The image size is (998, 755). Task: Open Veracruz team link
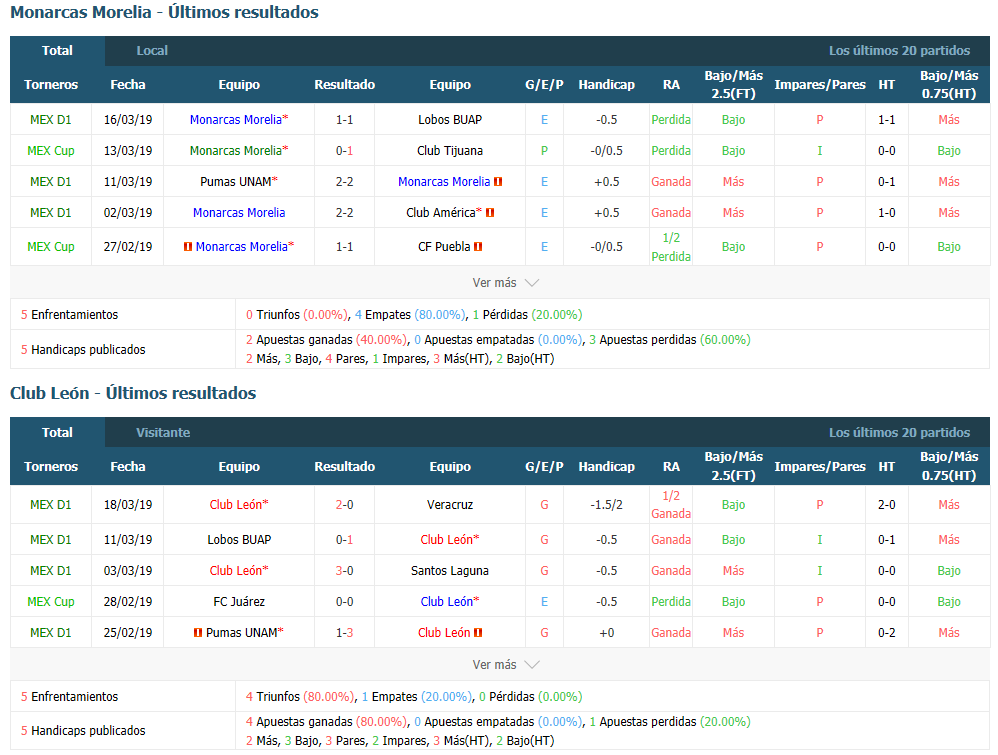pos(450,505)
